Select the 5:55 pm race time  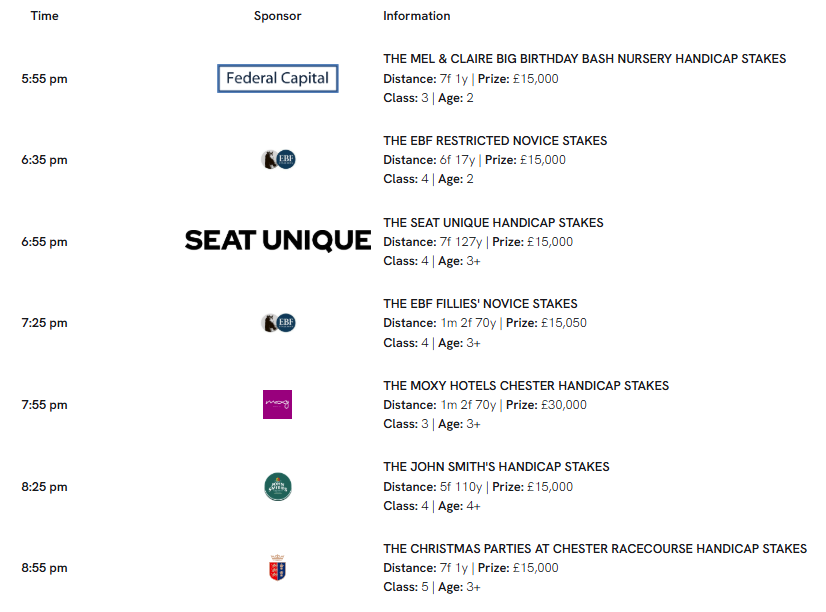[x=44, y=79]
